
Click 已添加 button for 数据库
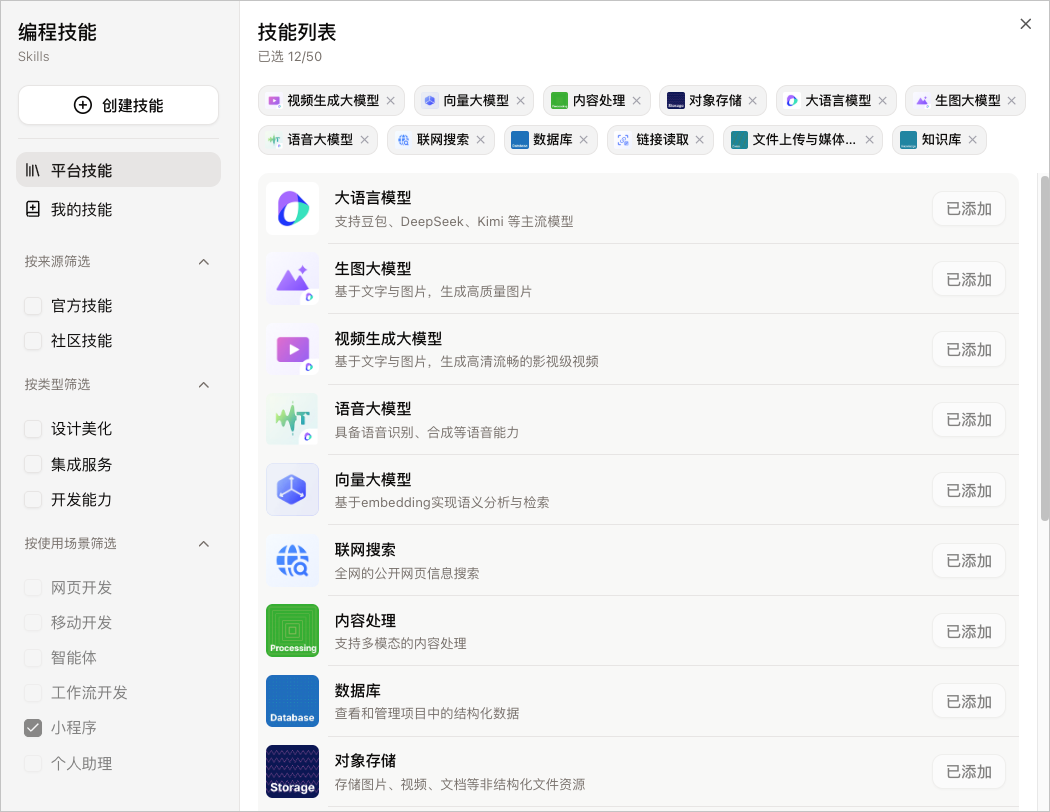968,702
